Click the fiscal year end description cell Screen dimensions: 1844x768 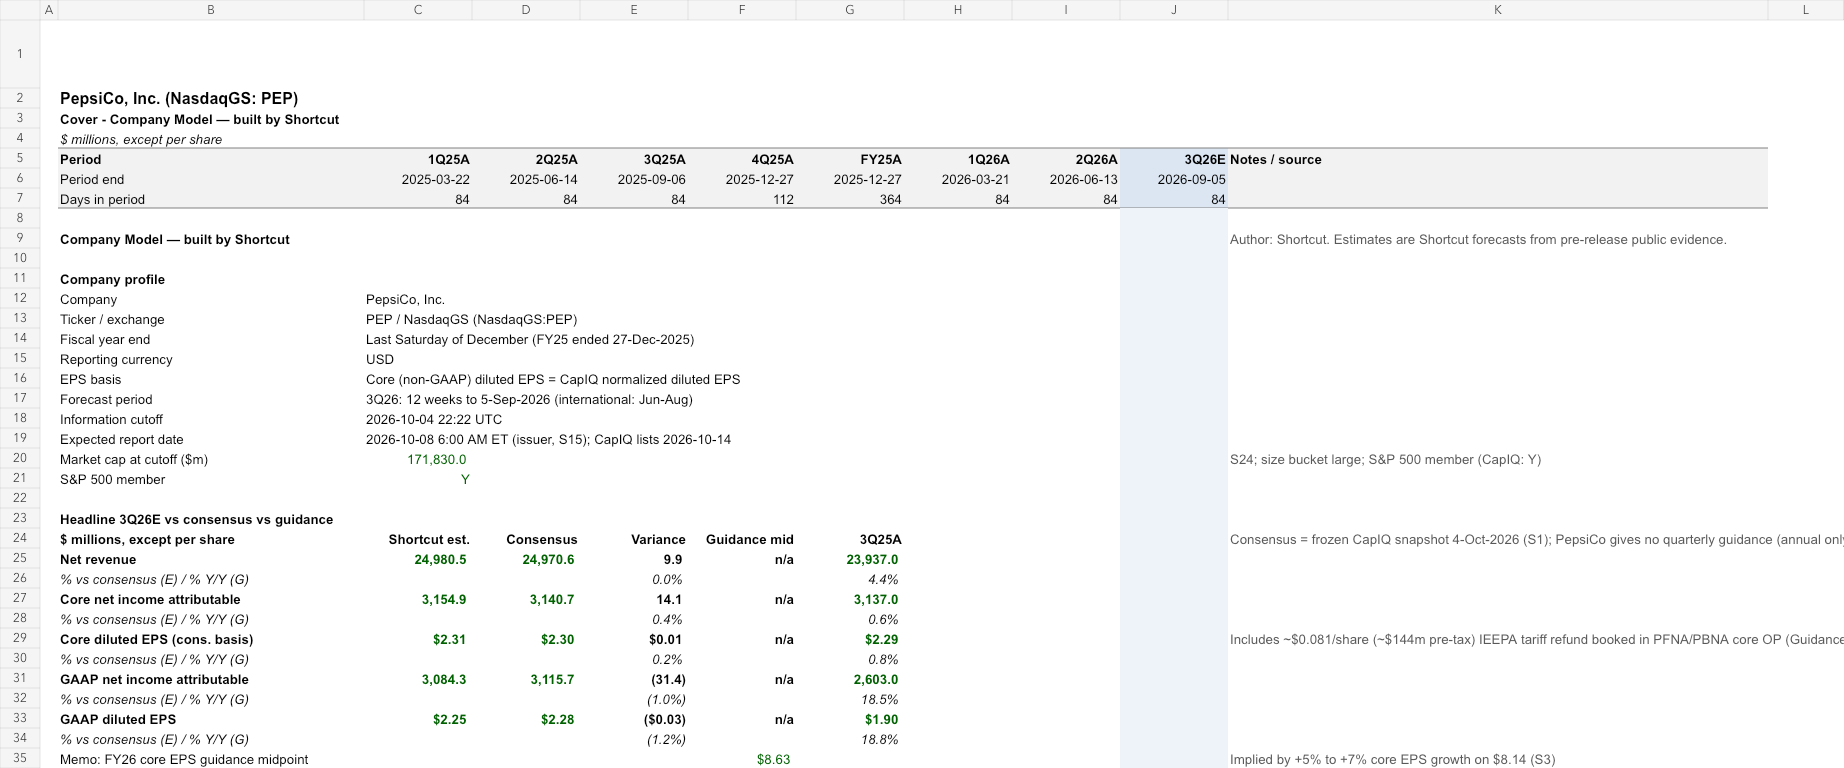[x=530, y=339]
